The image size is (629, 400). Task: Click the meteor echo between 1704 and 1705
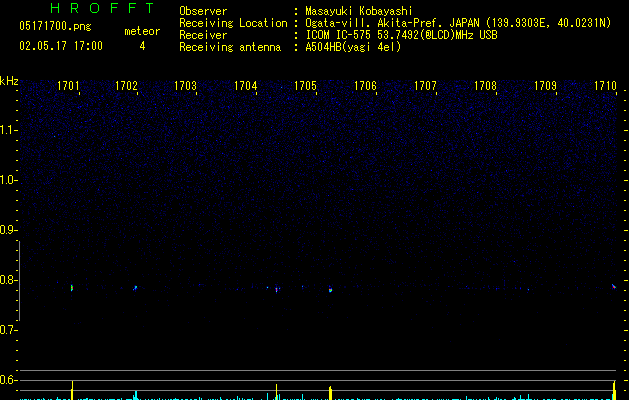click(x=276, y=289)
